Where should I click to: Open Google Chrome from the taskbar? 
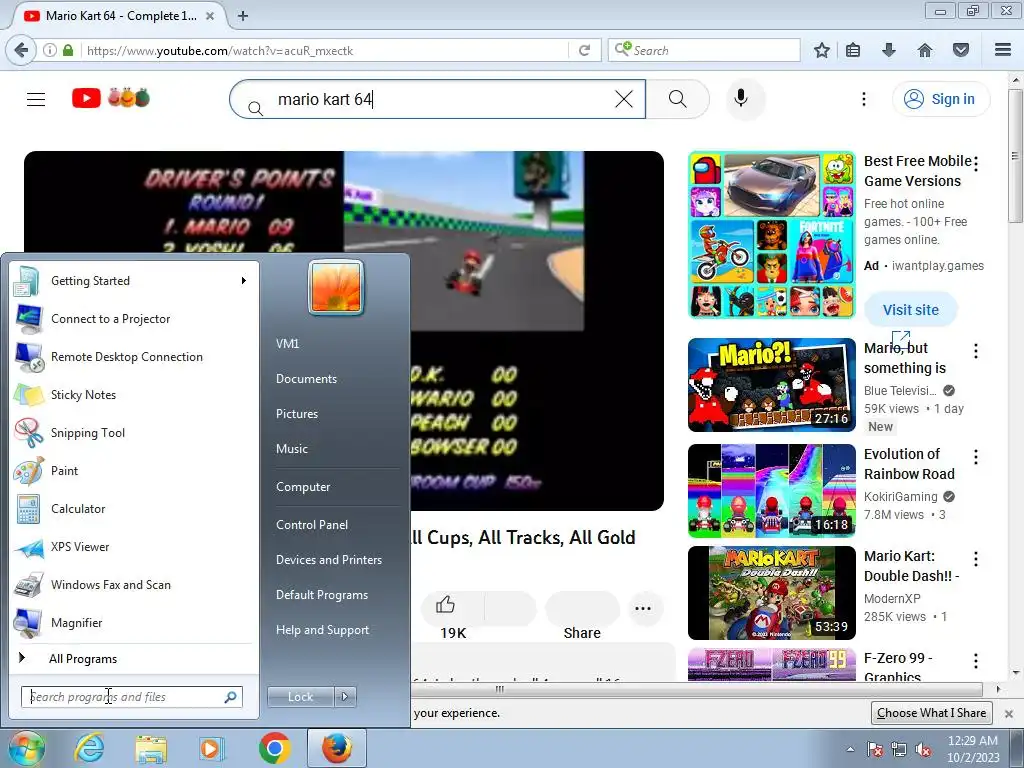click(x=274, y=748)
